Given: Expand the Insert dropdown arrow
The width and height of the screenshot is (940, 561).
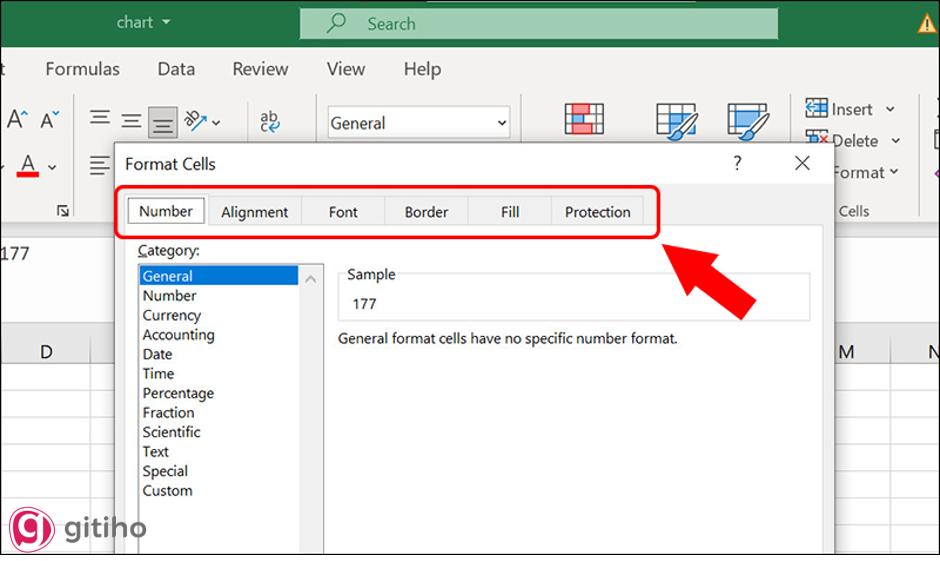Looking at the screenshot, I should (890, 109).
